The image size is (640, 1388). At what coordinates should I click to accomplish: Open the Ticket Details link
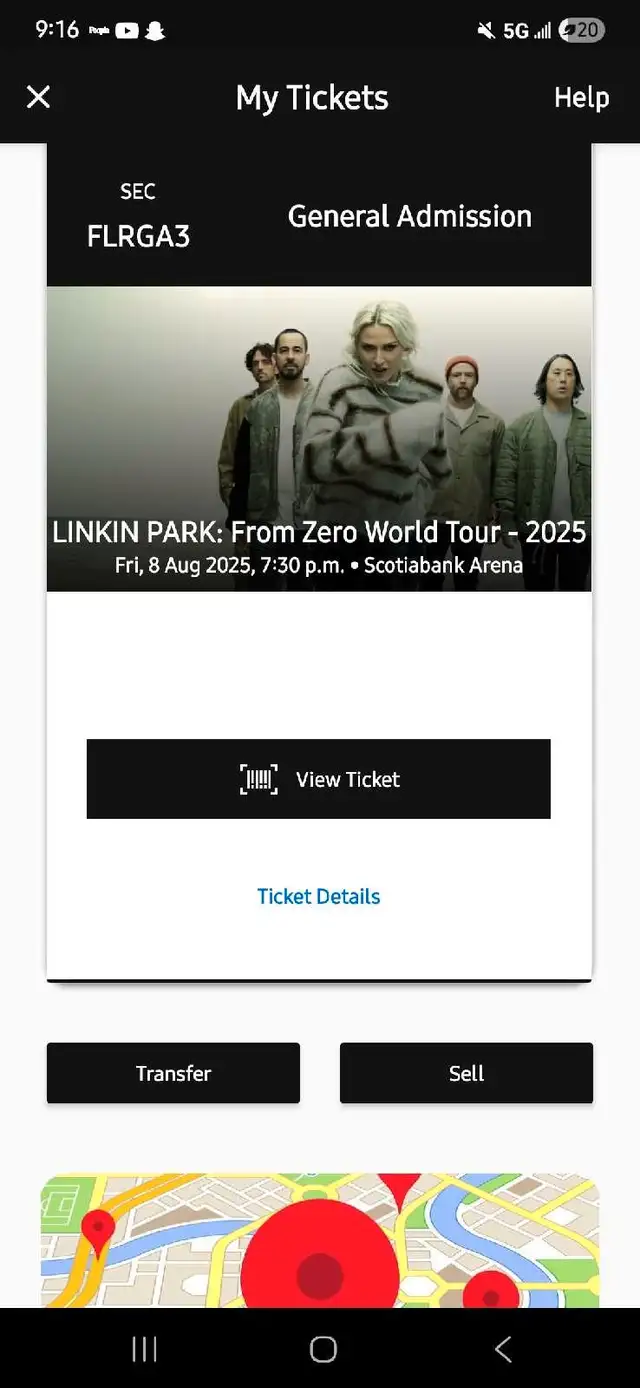pyautogui.click(x=319, y=896)
